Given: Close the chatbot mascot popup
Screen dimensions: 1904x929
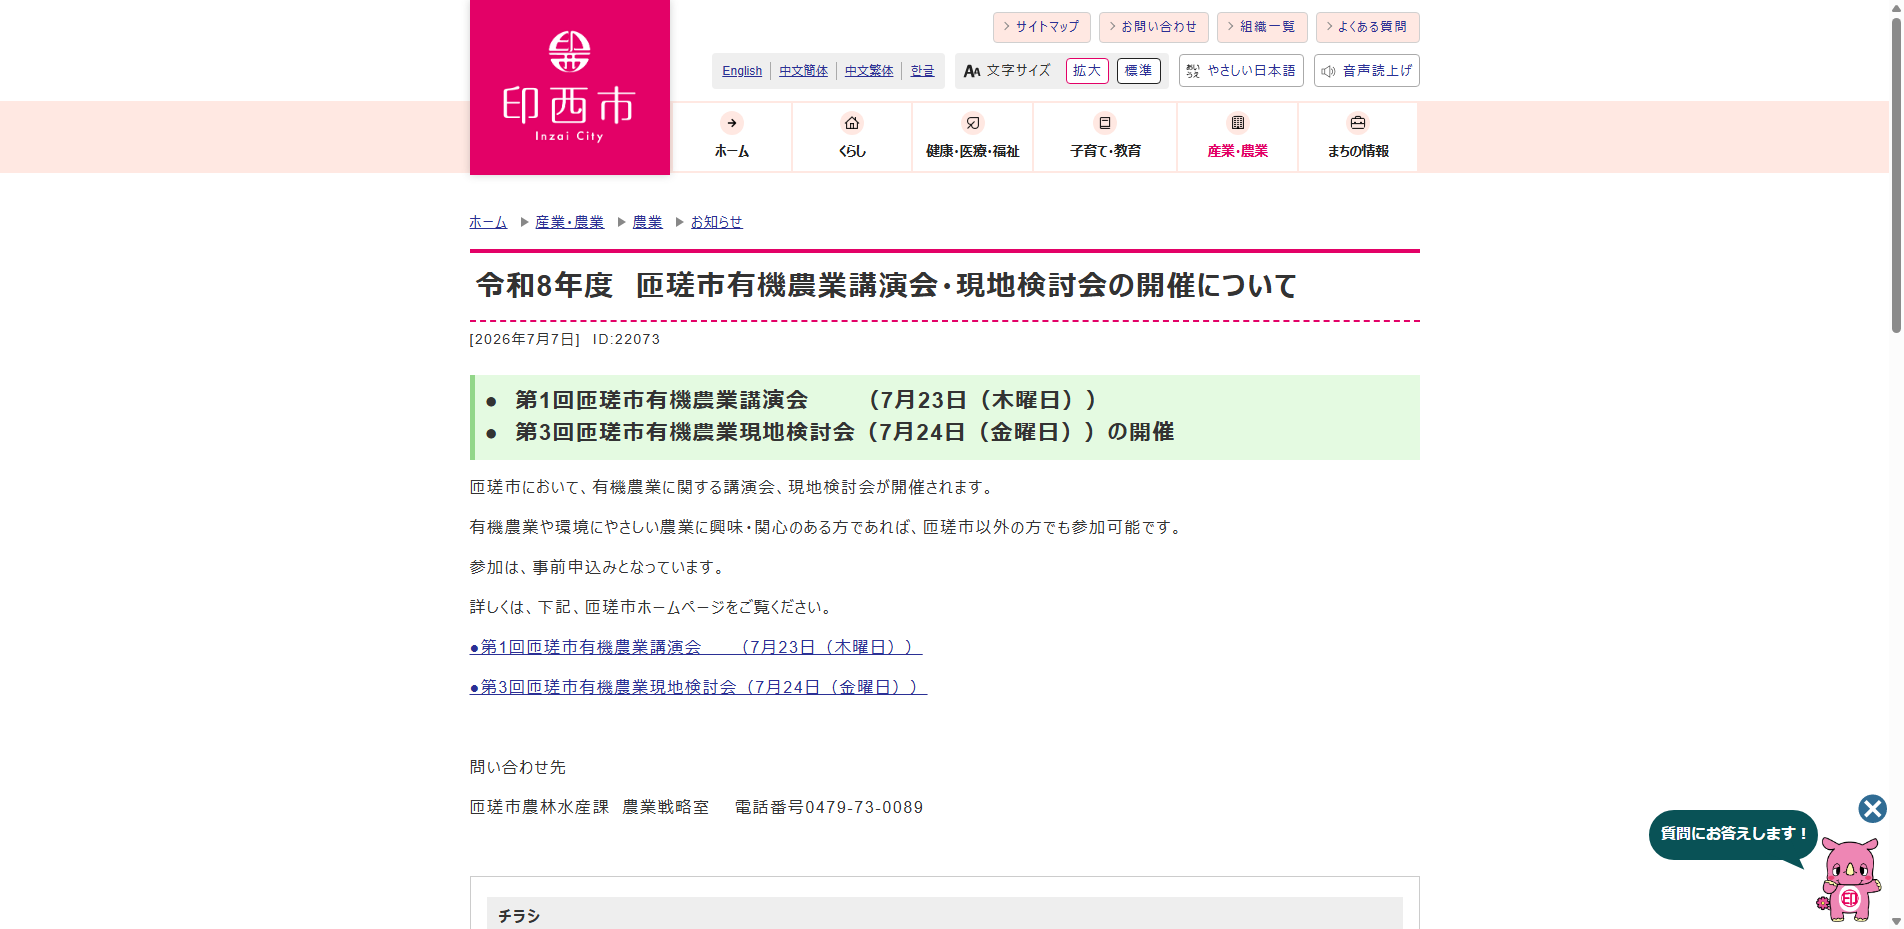Looking at the screenshot, I should point(1873,808).
